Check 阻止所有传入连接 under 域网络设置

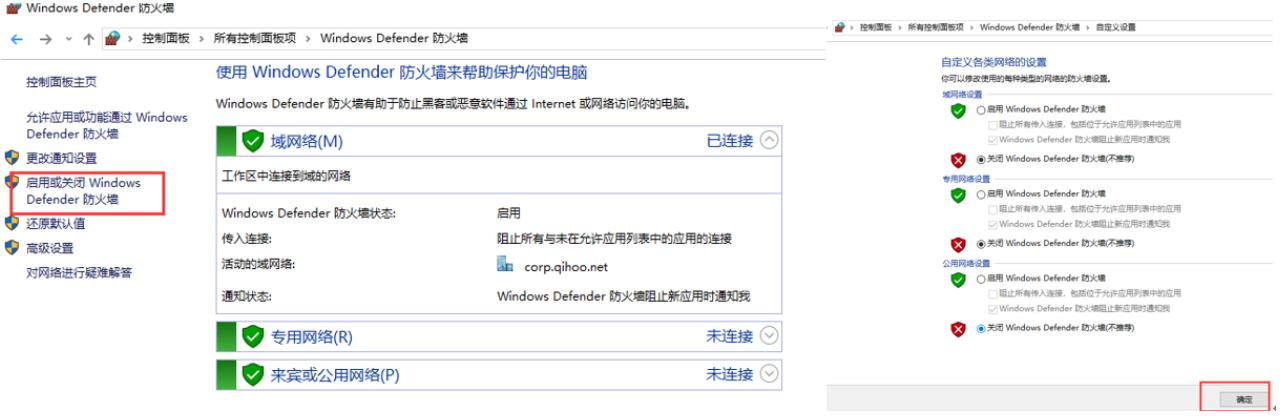click(x=992, y=125)
